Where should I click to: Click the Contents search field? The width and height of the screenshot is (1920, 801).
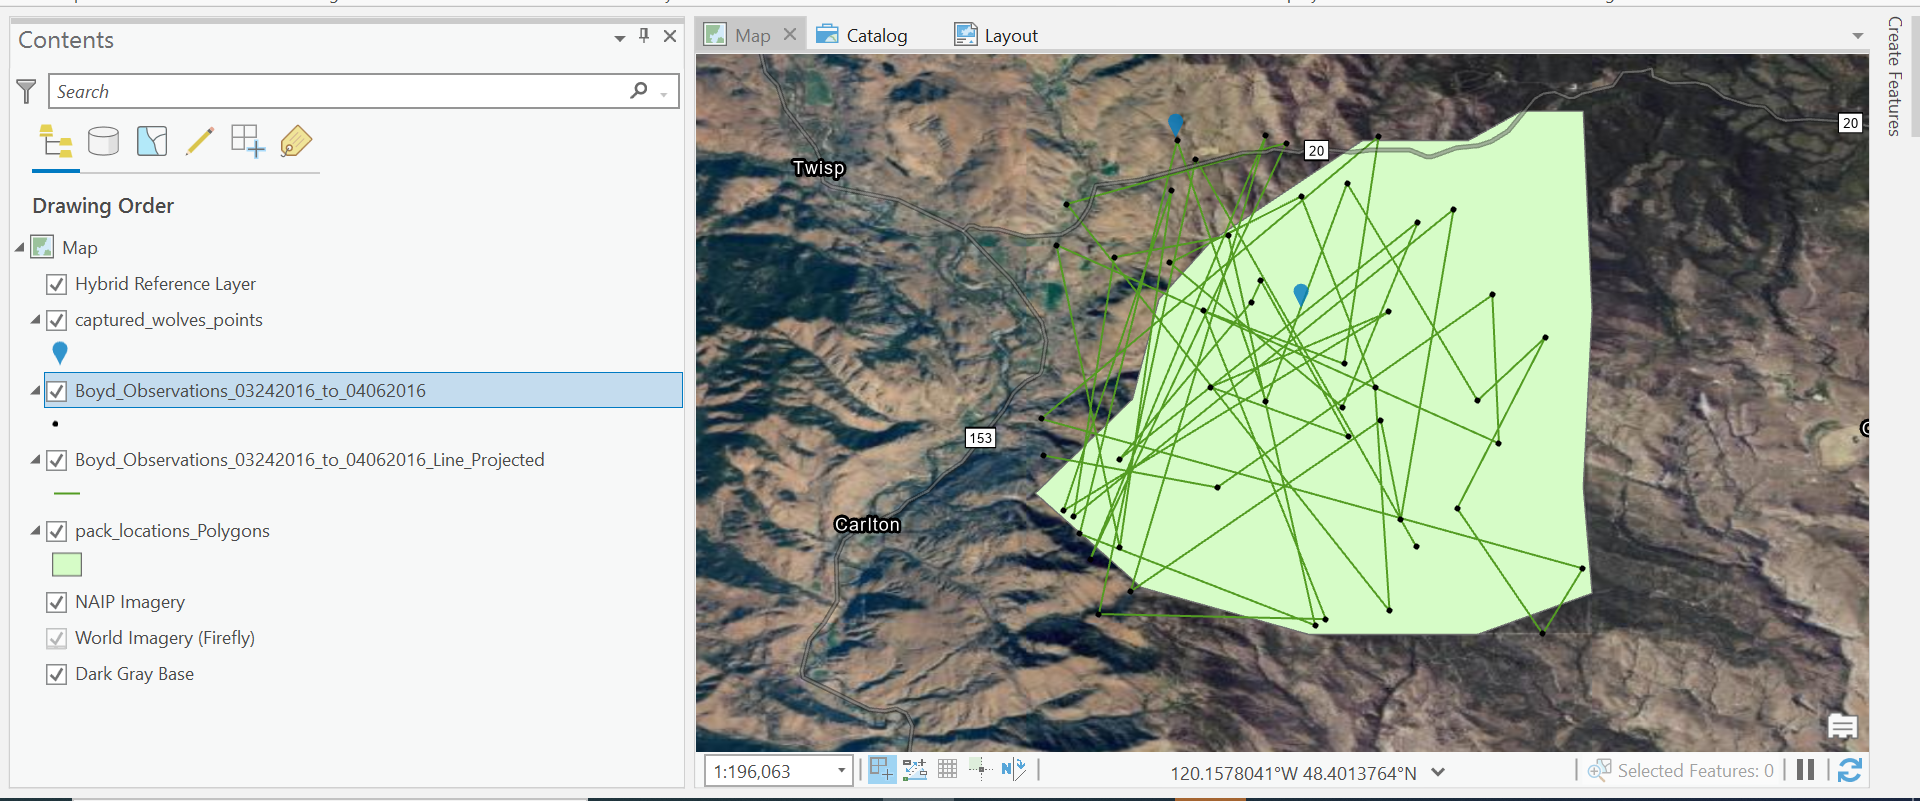coord(340,91)
